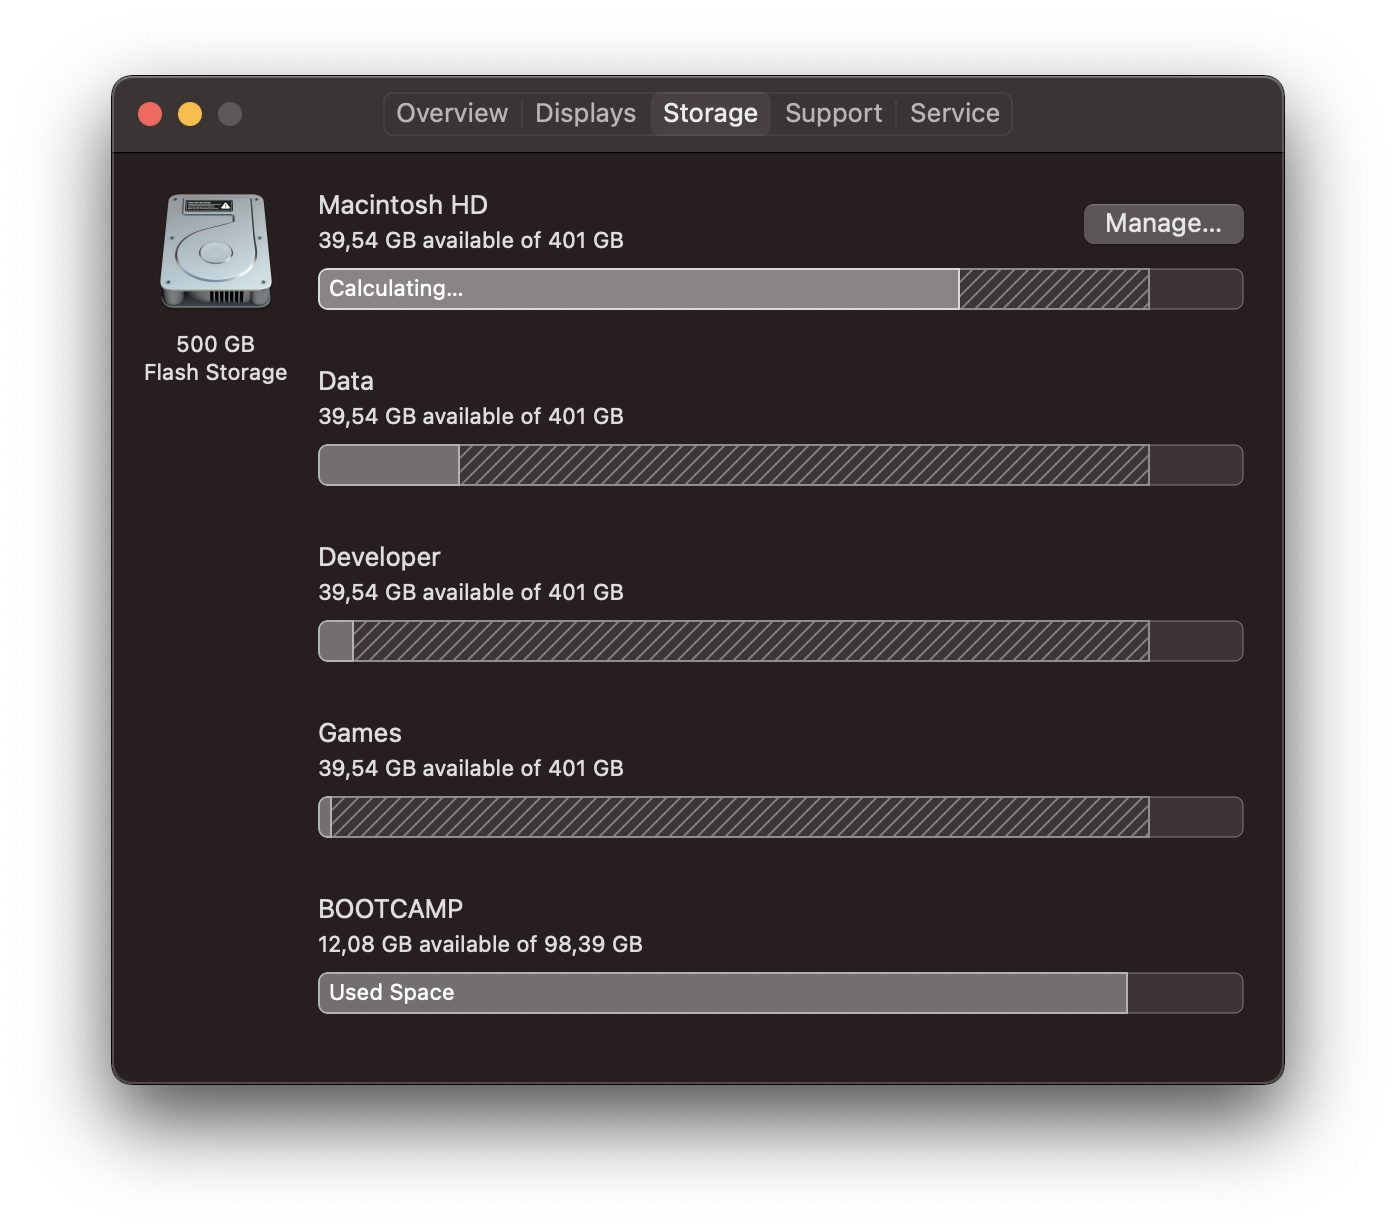This screenshot has height=1232, width=1396.
Task: Click the Data volume storage bar
Action: pyautogui.click(x=781, y=465)
